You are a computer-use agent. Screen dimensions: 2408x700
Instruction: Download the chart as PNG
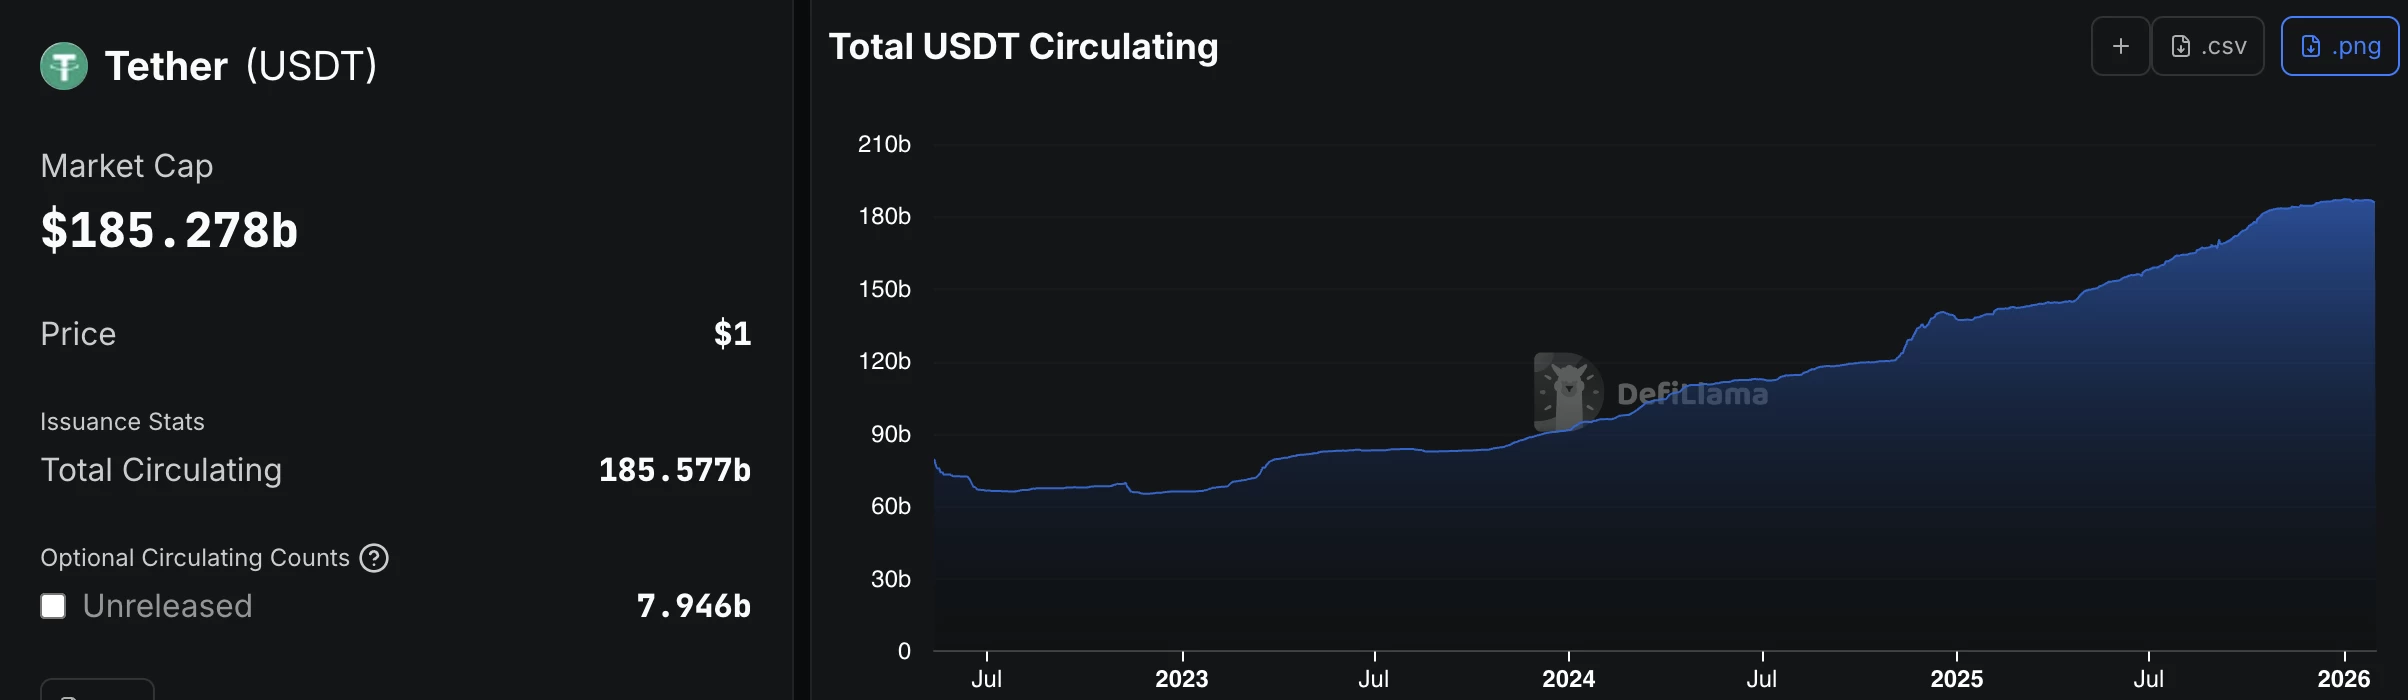[x=2339, y=45]
